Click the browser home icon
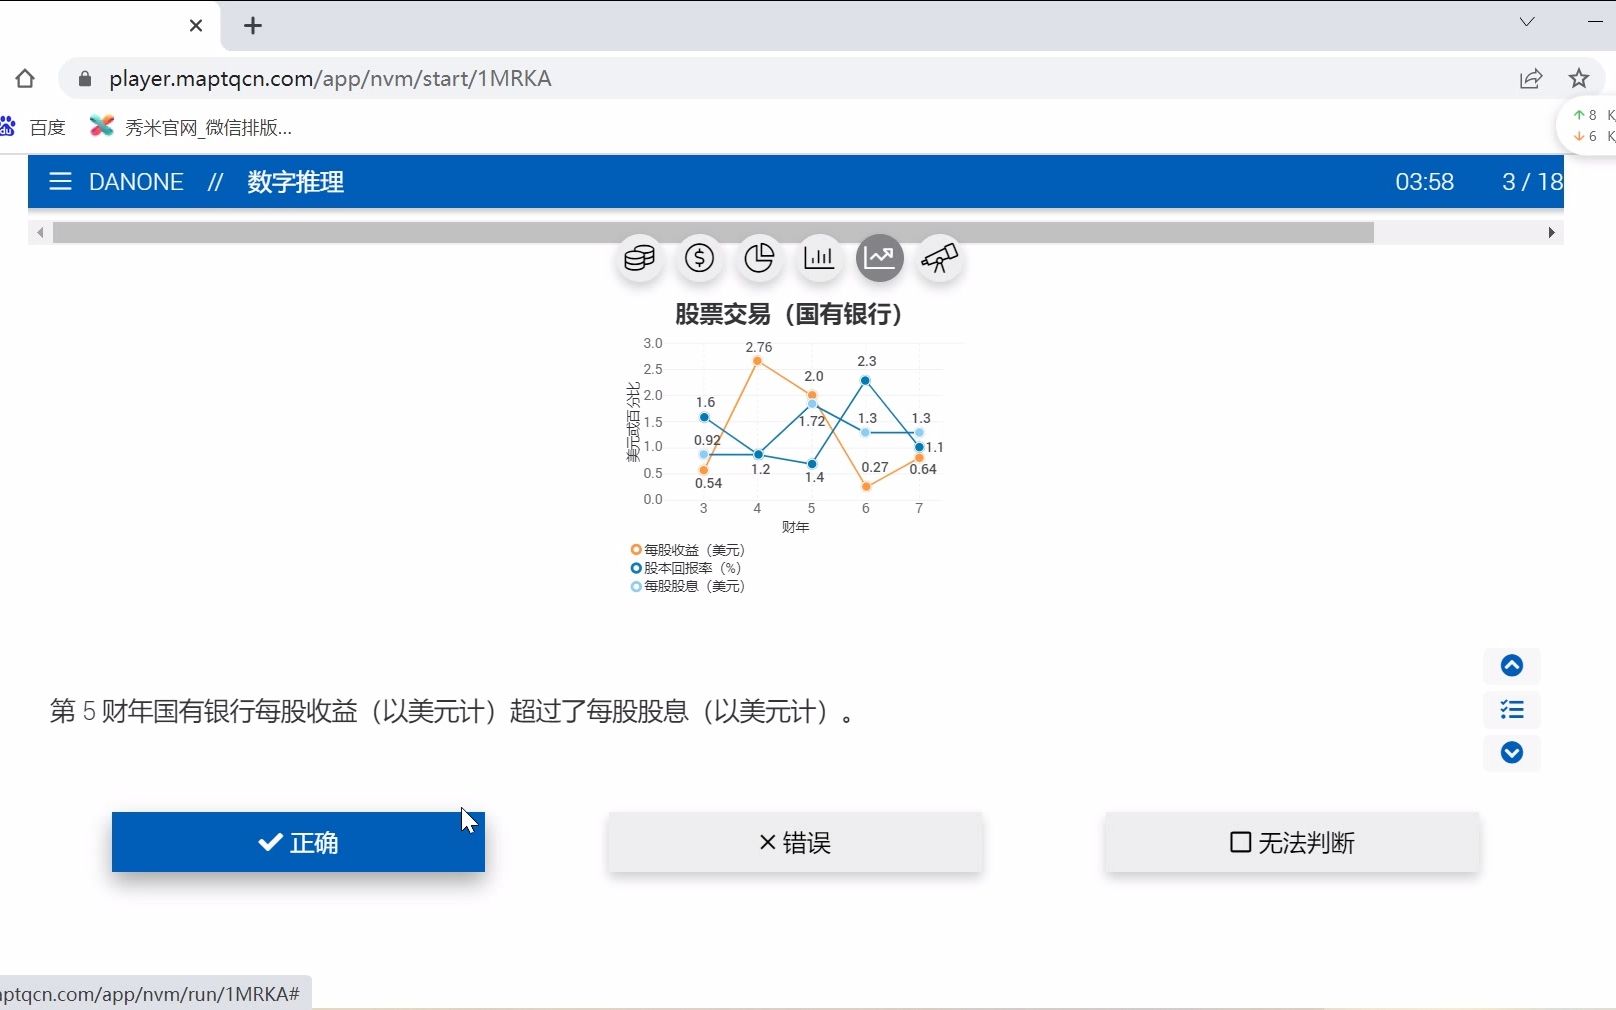The image size is (1616, 1010). tap(25, 79)
